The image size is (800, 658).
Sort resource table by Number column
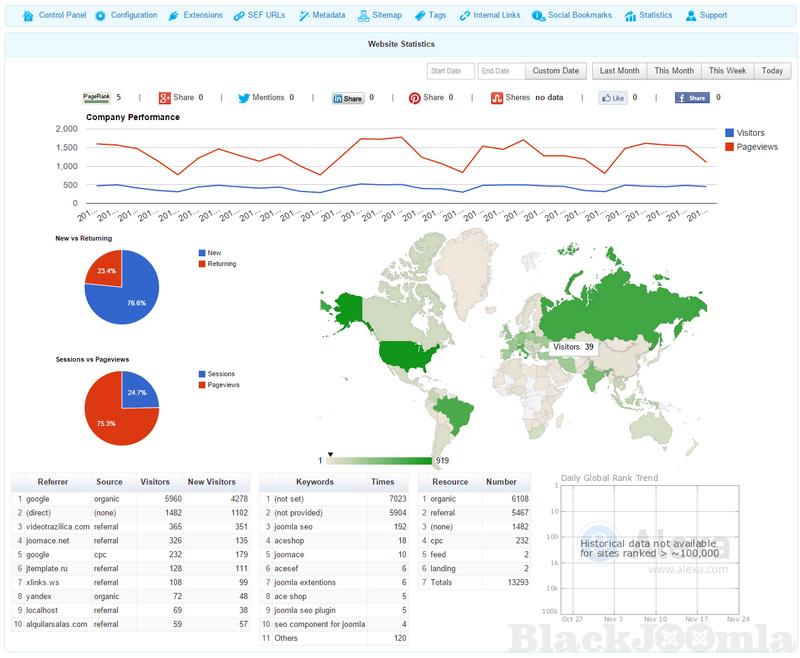[501, 482]
